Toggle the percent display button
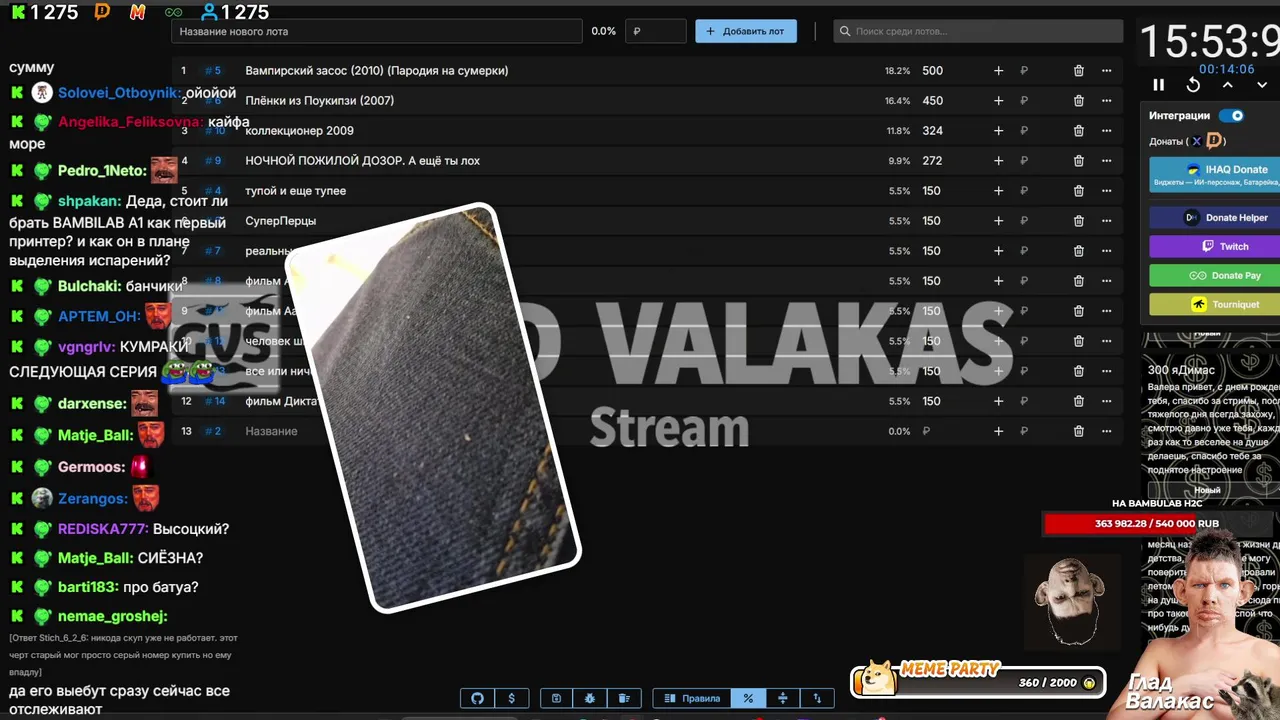1280x720 pixels. click(x=748, y=698)
